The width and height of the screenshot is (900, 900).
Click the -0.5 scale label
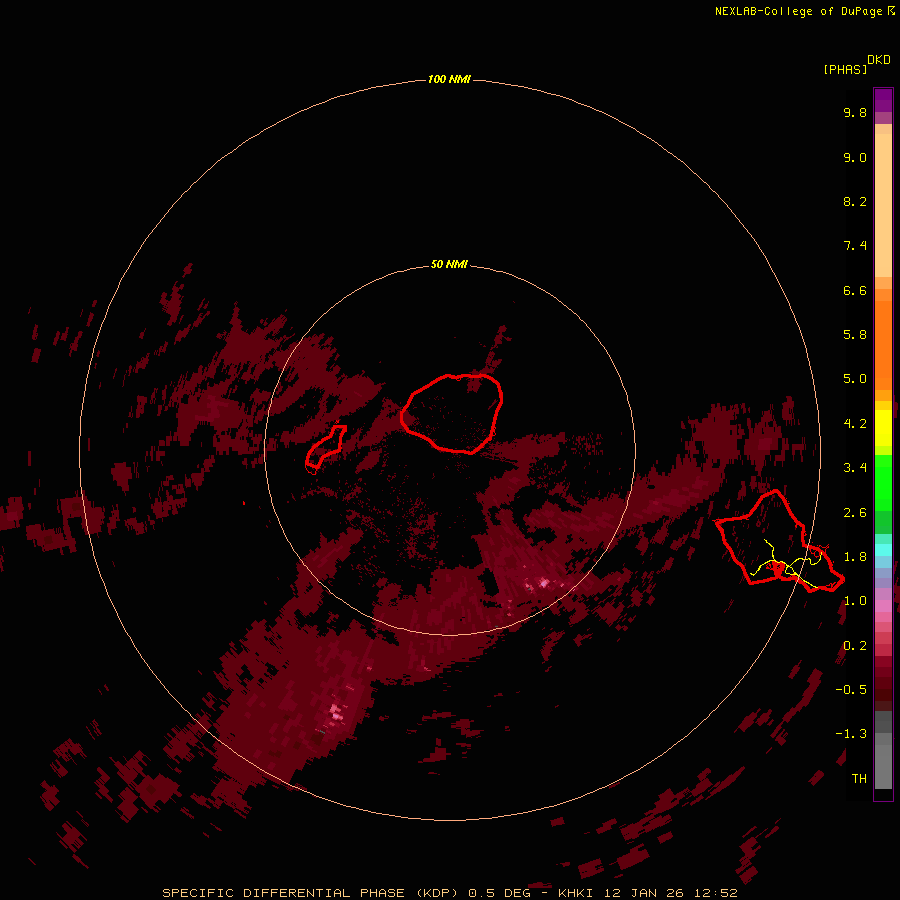[851, 690]
